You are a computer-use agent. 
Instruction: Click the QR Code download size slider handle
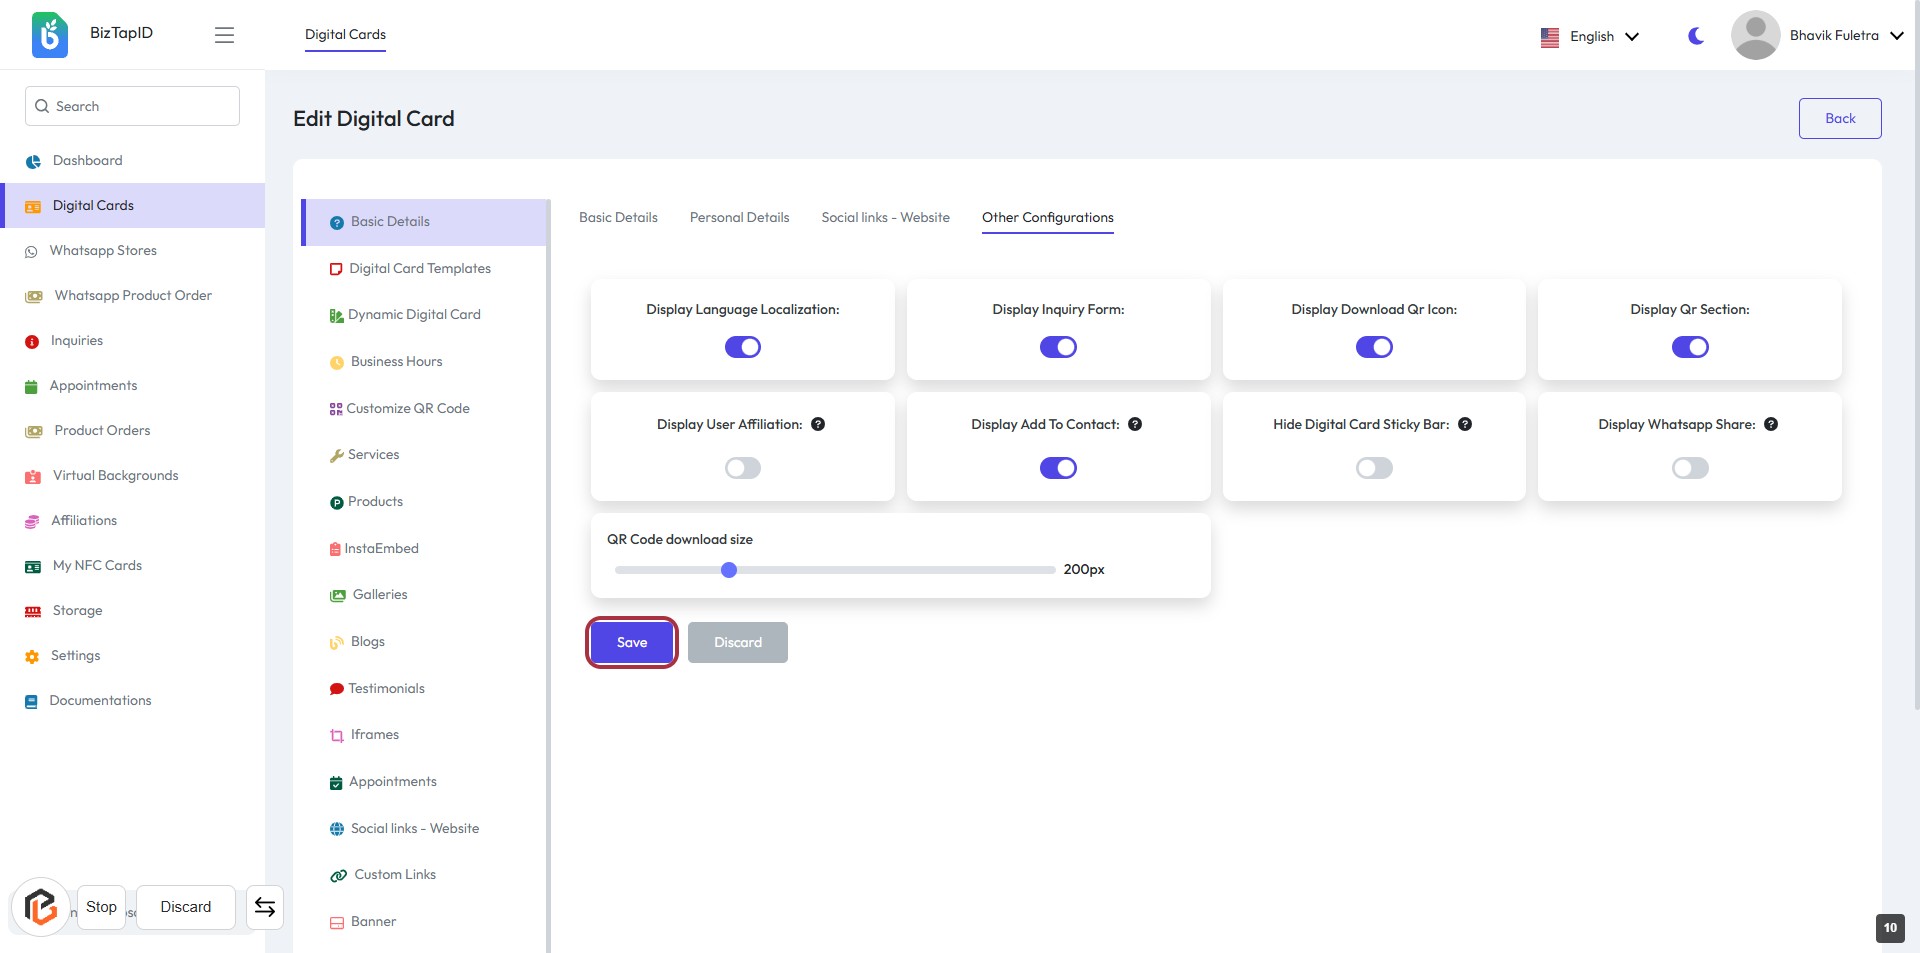click(x=729, y=570)
